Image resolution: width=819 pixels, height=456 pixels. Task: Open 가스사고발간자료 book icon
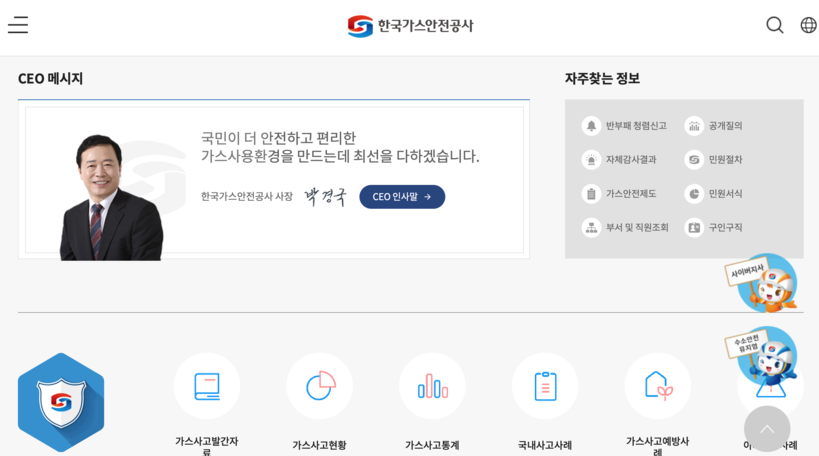pos(207,386)
